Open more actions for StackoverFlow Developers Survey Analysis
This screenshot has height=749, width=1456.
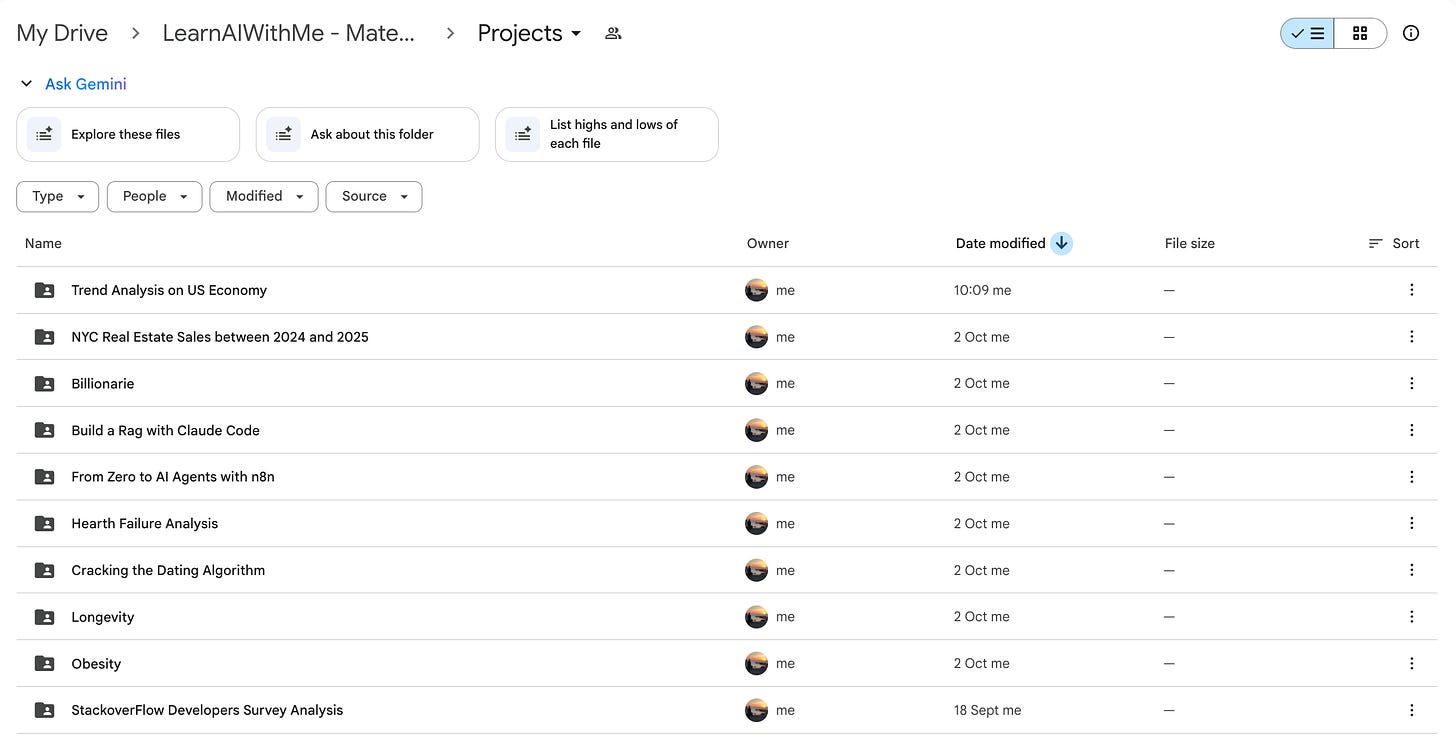tap(1411, 710)
